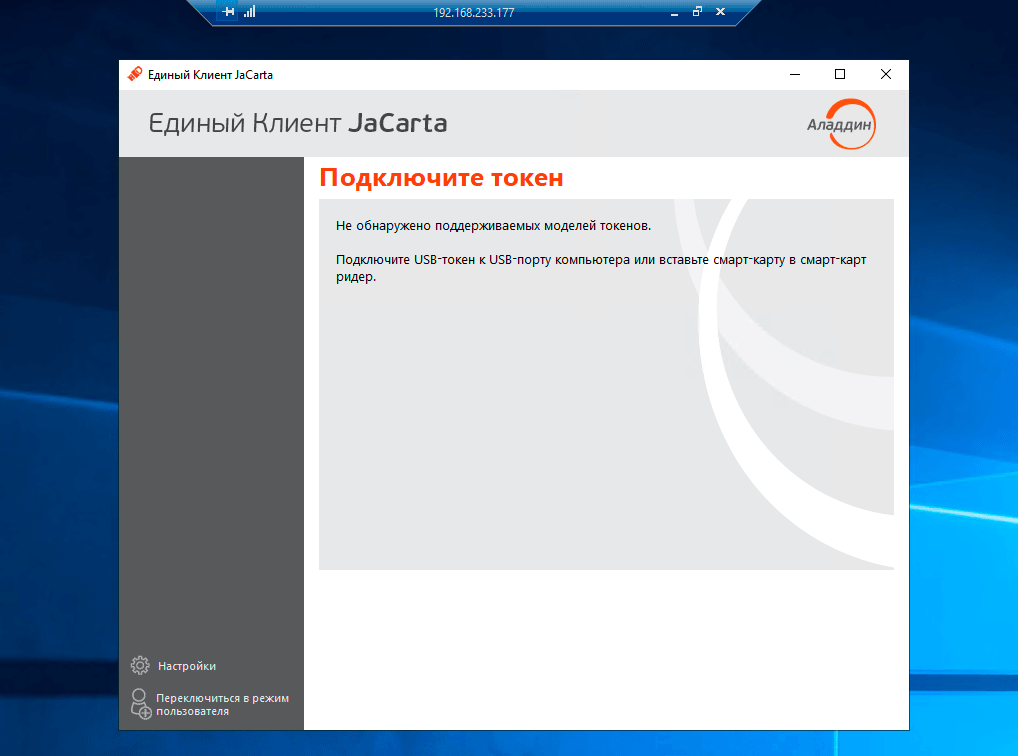Image resolution: width=1018 pixels, height=756 pixels.
Task: Minimize the JaCarta window
Action: 795,74
